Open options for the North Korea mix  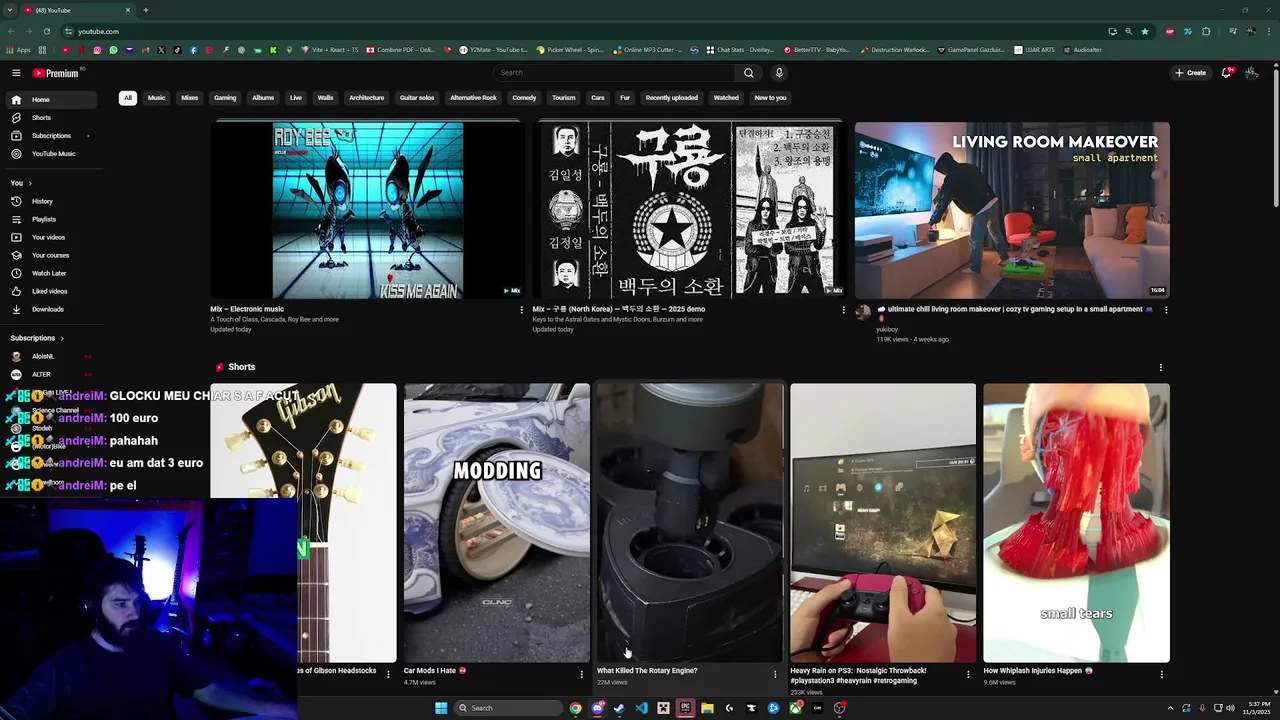pyautogui.click(x=843, y=310)
